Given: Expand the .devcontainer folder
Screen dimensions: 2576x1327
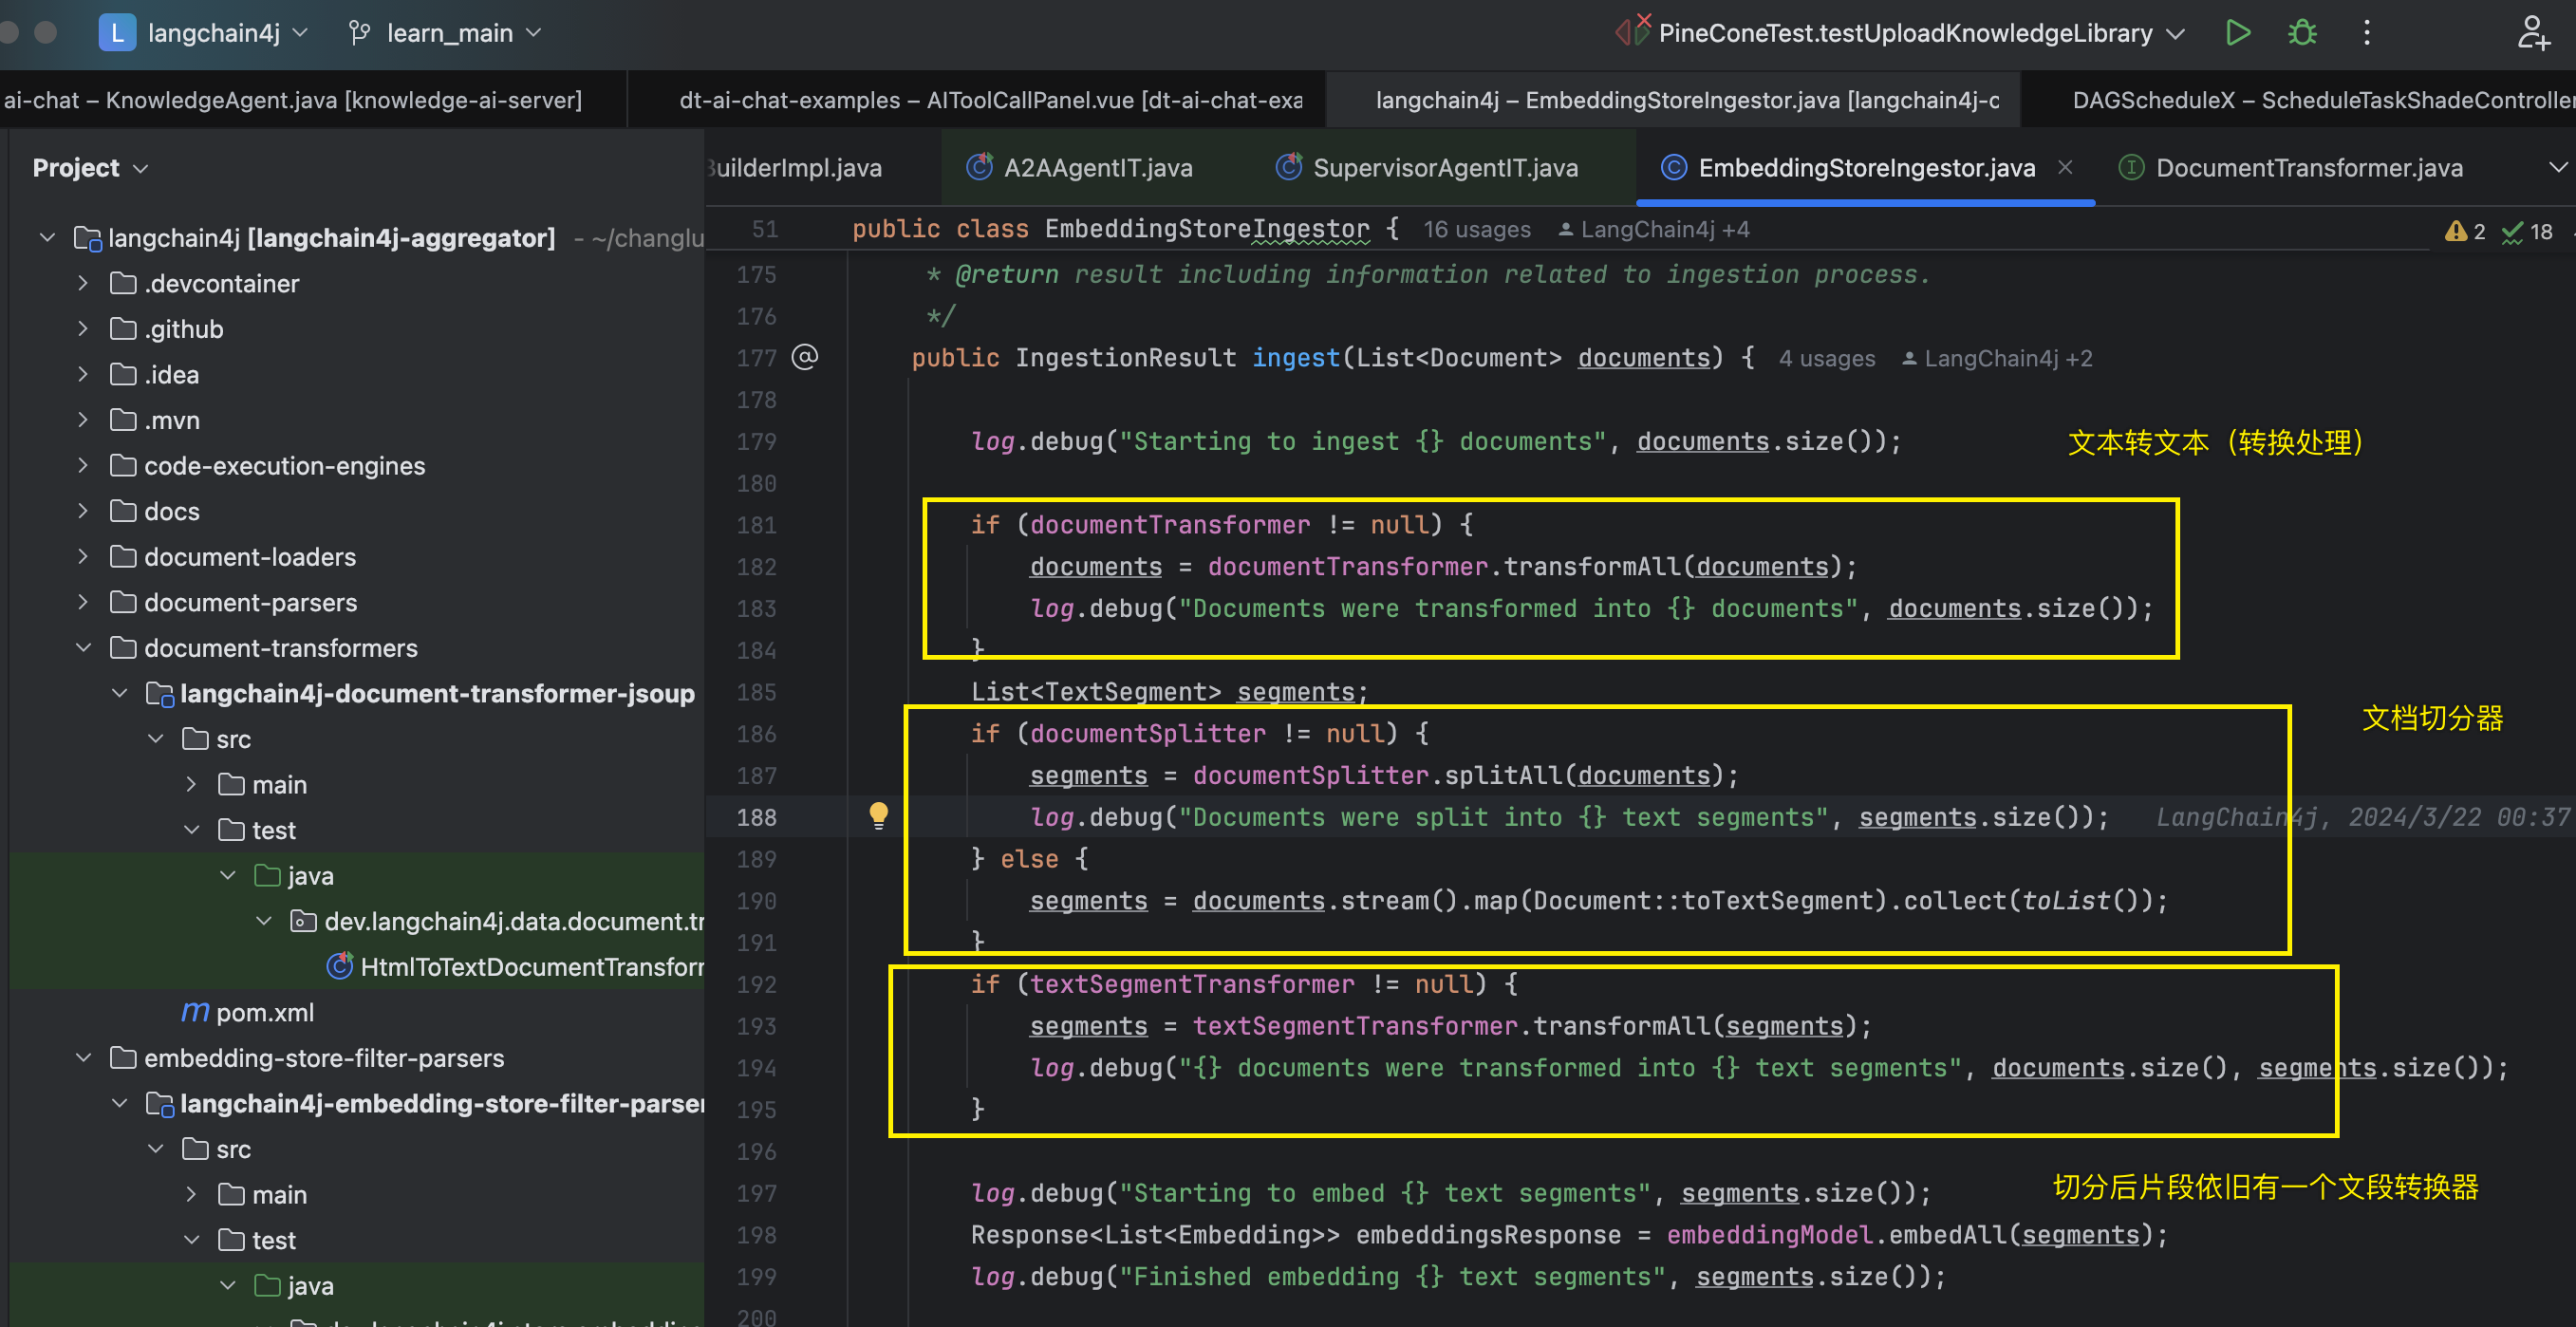Looking at the screenshot, I should click(83, 284).
